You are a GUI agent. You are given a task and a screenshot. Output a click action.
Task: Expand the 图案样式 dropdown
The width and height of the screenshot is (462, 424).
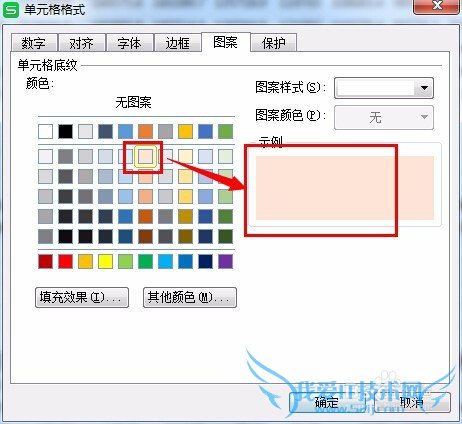coord(384,88)
